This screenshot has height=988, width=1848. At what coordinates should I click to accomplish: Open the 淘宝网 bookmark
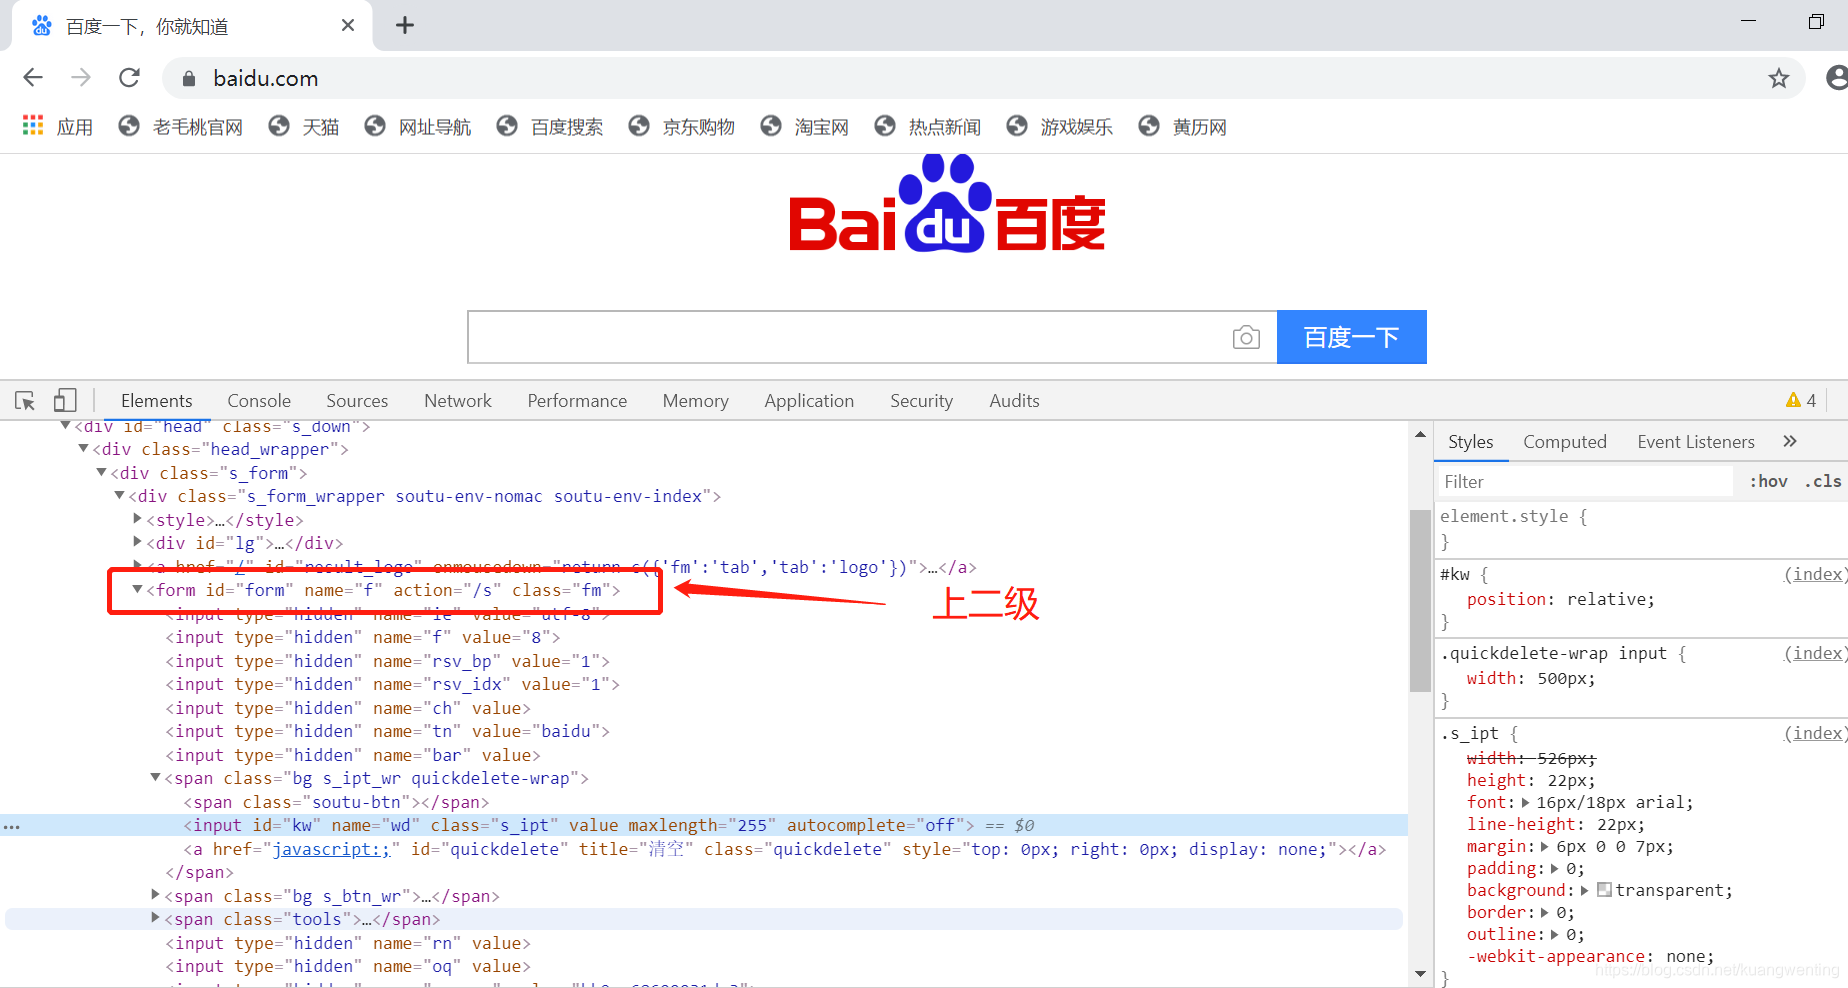(x=805, y=126)
